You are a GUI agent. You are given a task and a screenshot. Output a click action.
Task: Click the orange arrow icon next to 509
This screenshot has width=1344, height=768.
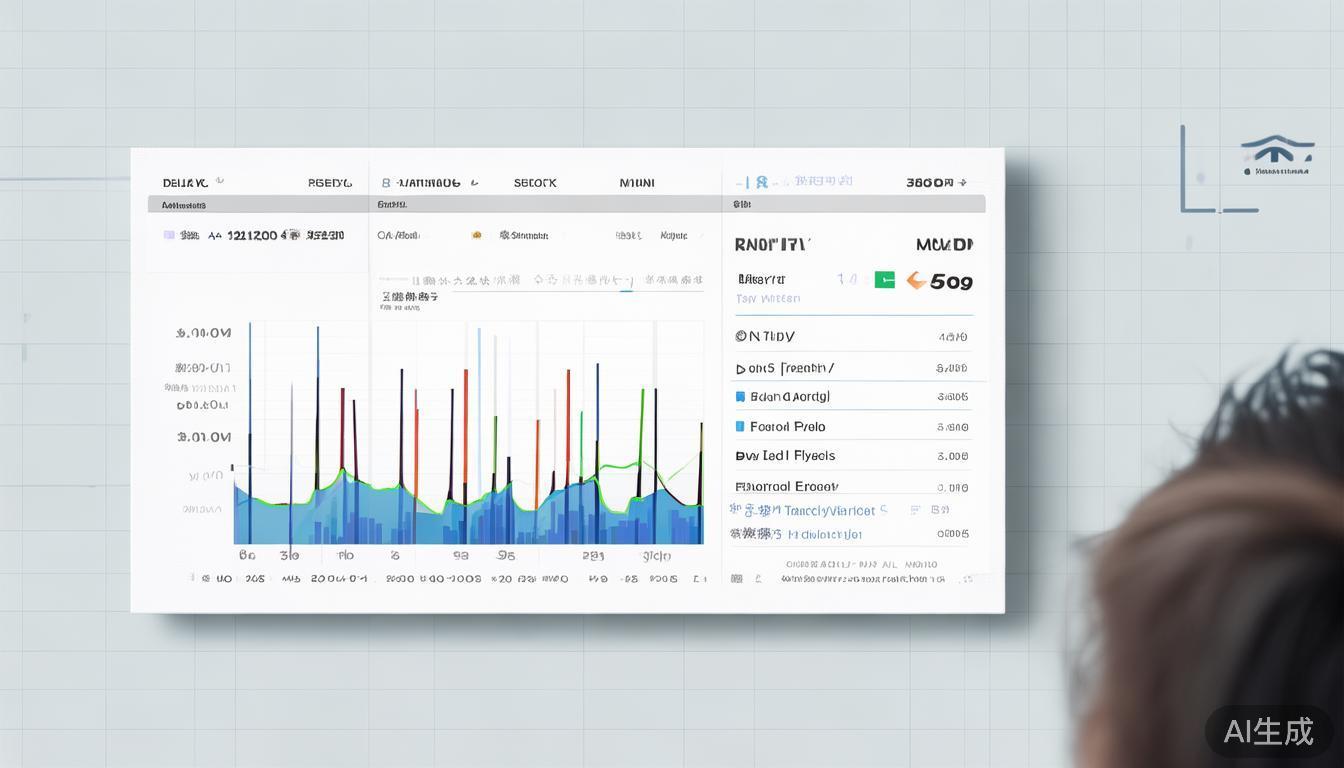pyautogui.click(x=915, y=281)
